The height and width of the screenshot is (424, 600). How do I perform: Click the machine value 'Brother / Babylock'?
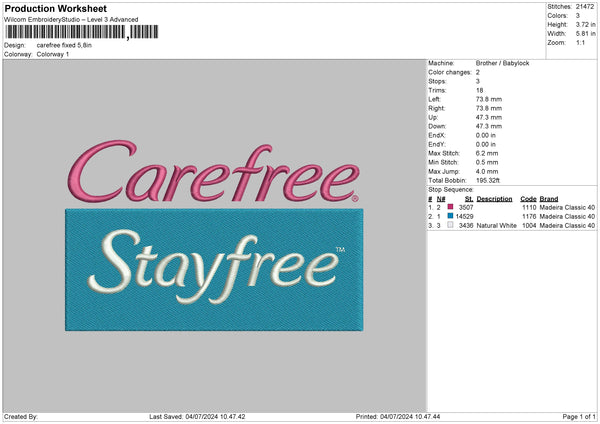click(502, 63)
